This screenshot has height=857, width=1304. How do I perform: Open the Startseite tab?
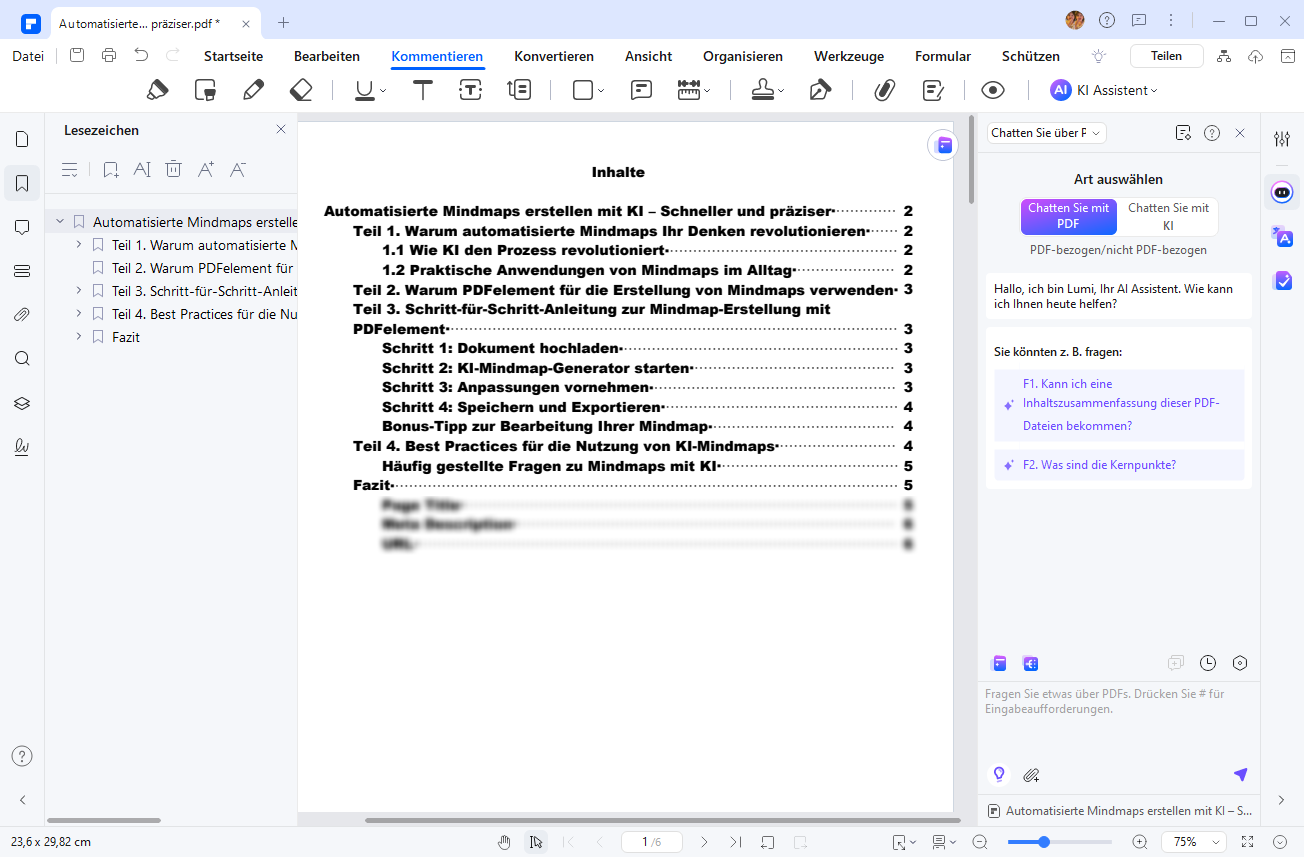(233, 56)
